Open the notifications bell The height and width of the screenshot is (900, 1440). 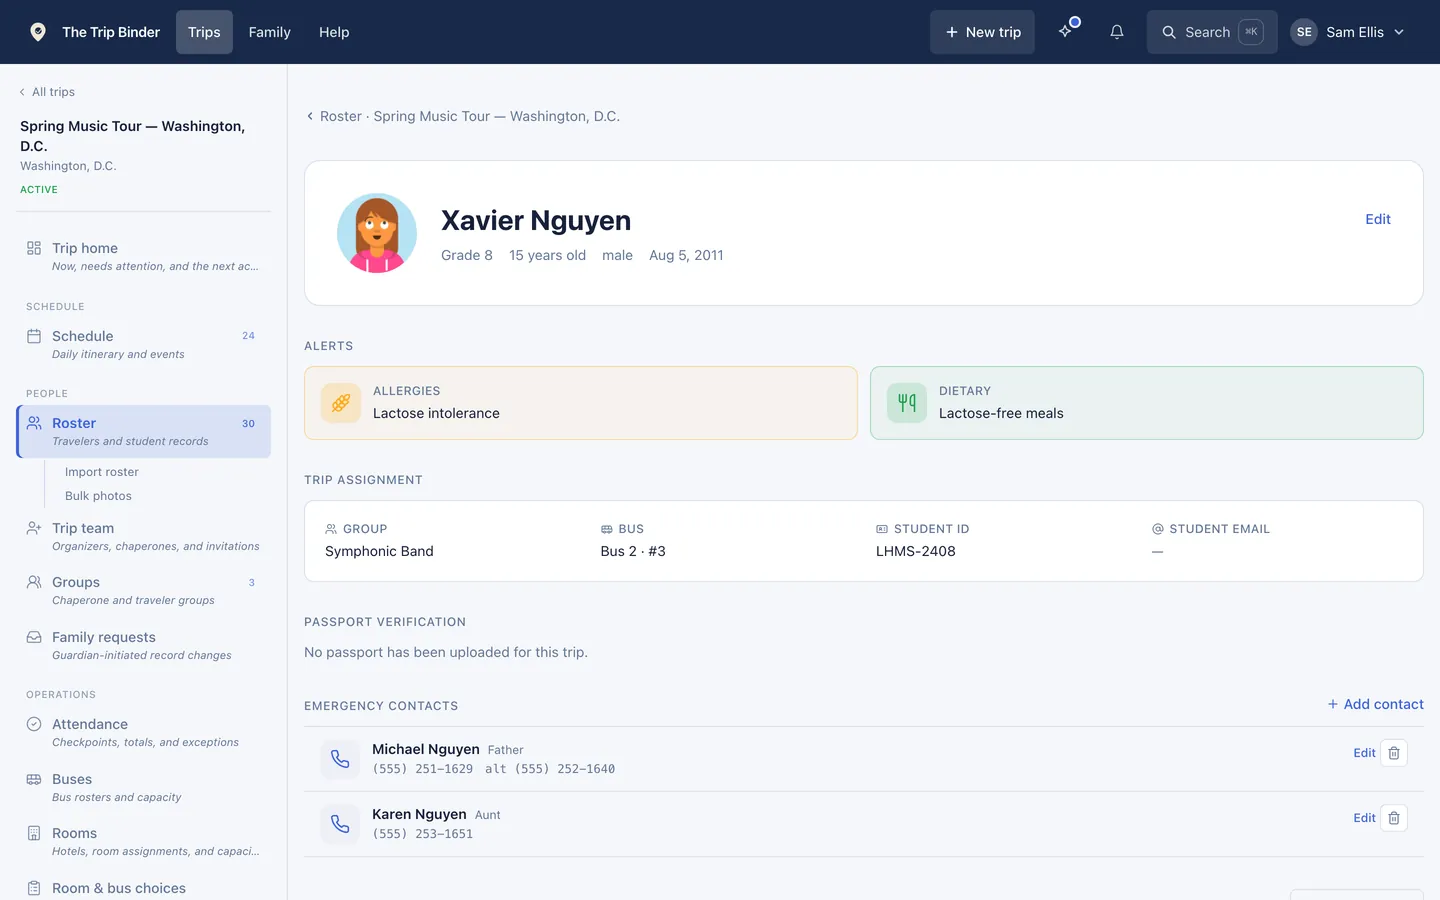pyautogui.click(x=1117, y=32)
